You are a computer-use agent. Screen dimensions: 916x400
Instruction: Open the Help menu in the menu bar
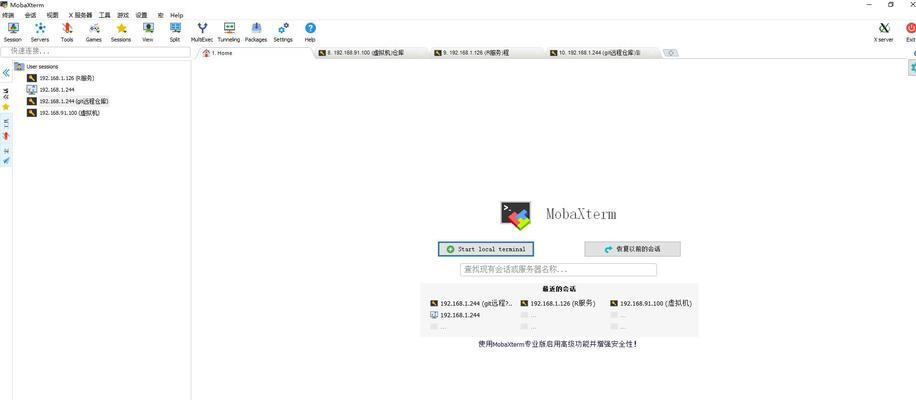point(176,15)
